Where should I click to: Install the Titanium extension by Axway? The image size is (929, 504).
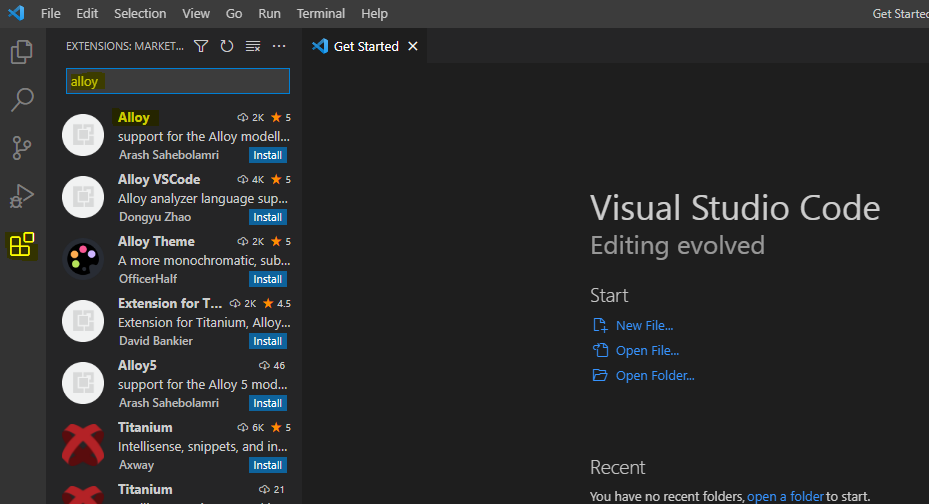pyautogui.click(x=268, y=465)
